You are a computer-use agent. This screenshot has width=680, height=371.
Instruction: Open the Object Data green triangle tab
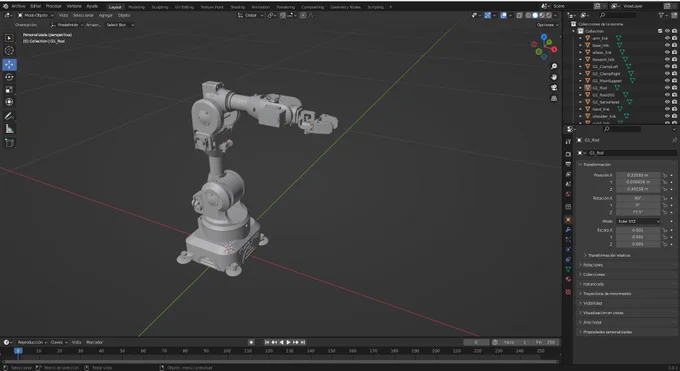click(568, 269)
